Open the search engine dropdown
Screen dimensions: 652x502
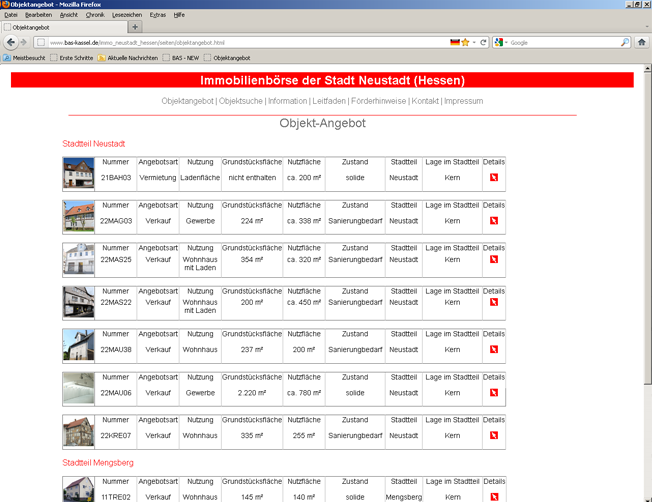503,43
